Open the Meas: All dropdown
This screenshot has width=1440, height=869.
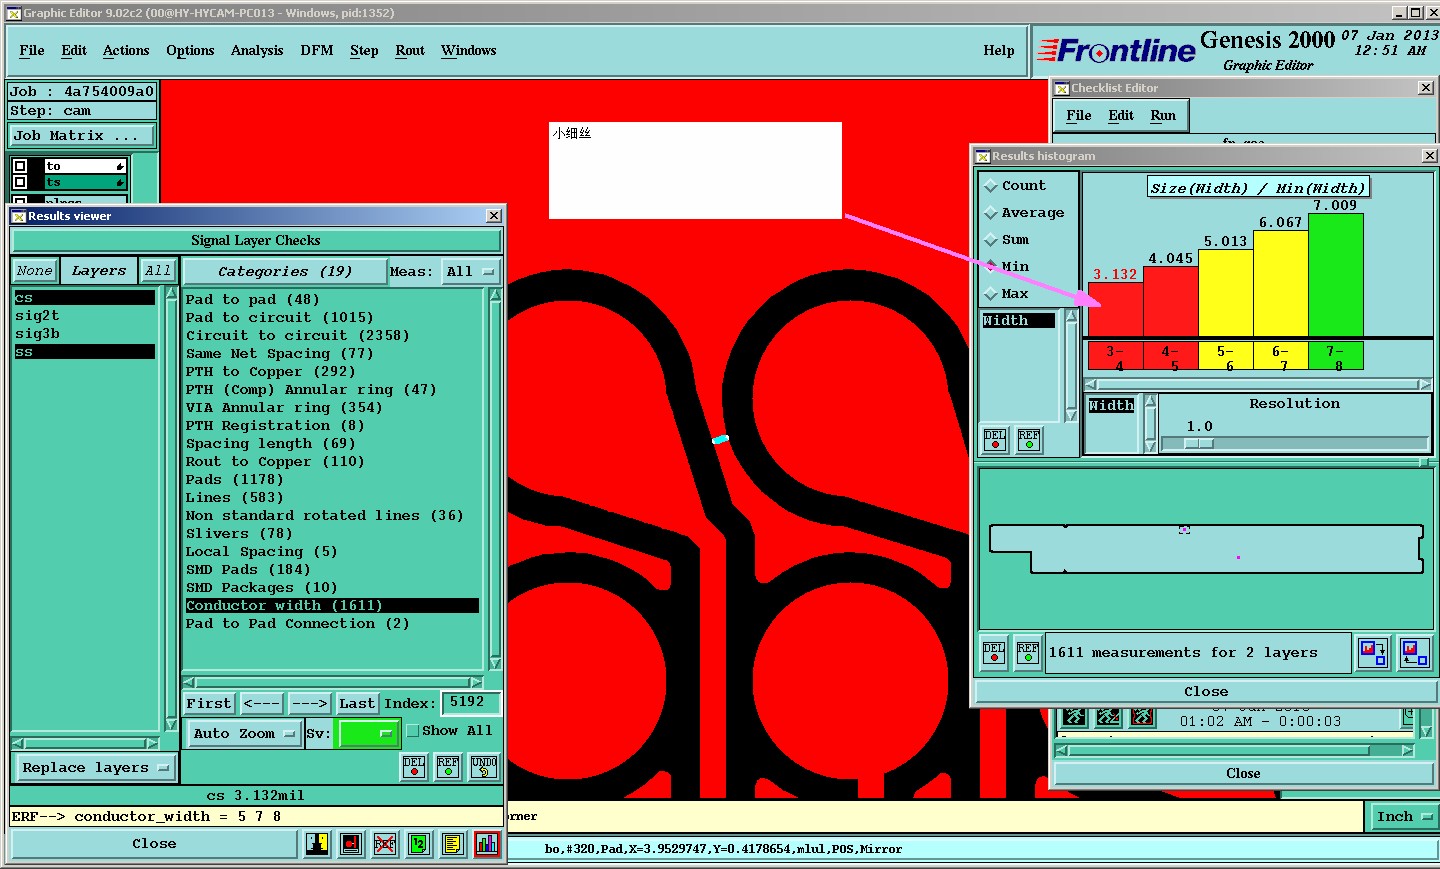[x=471, y=272]
